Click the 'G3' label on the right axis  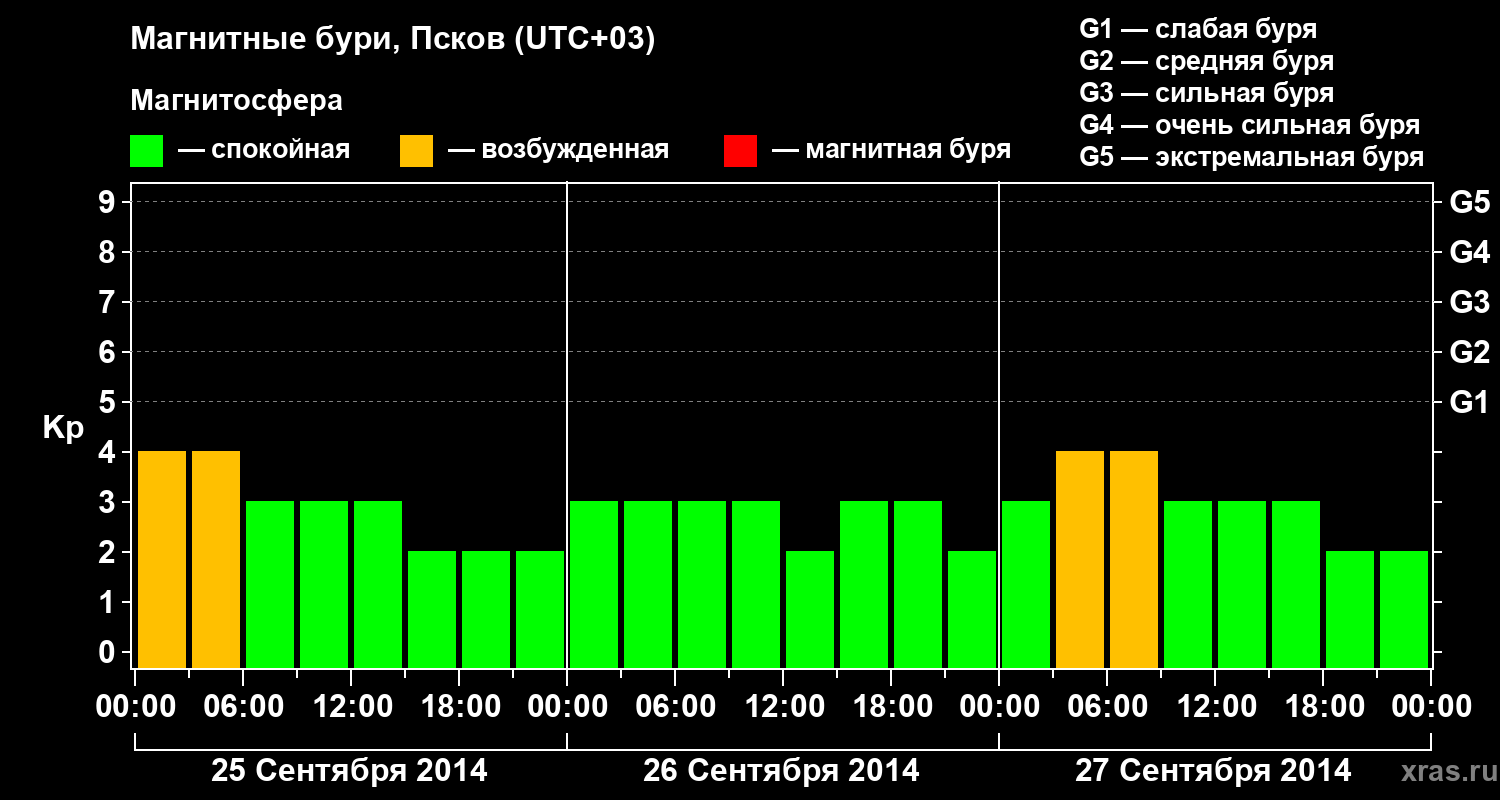pyautogui.click(x=1469, y=302)
